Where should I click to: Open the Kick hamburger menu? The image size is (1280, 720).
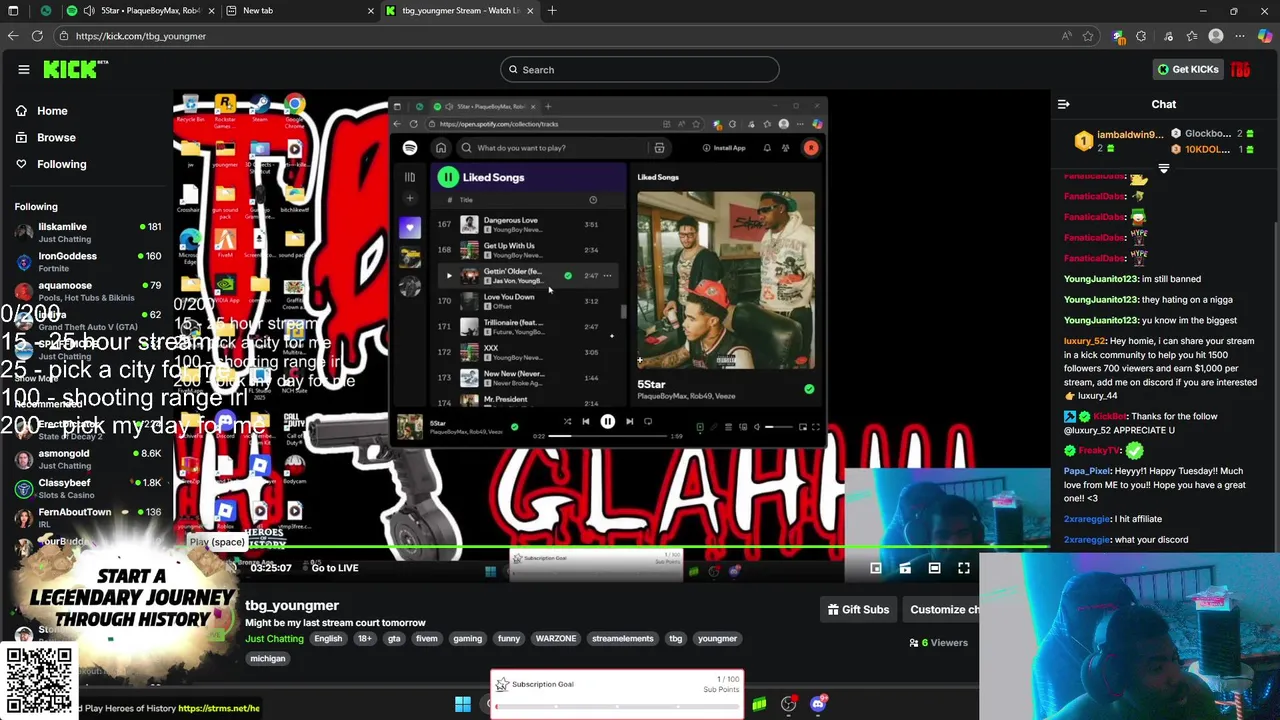[x=24, y=70]
